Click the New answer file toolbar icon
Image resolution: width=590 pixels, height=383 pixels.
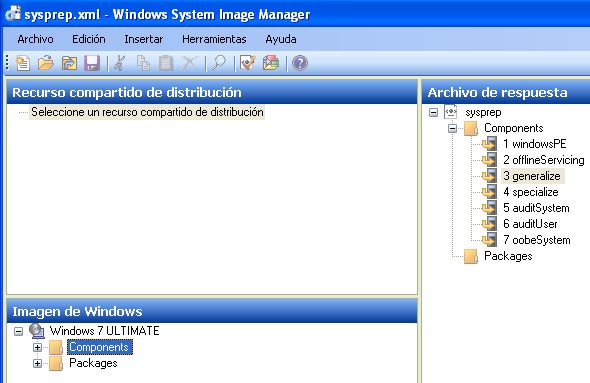(x=23, y=63)
